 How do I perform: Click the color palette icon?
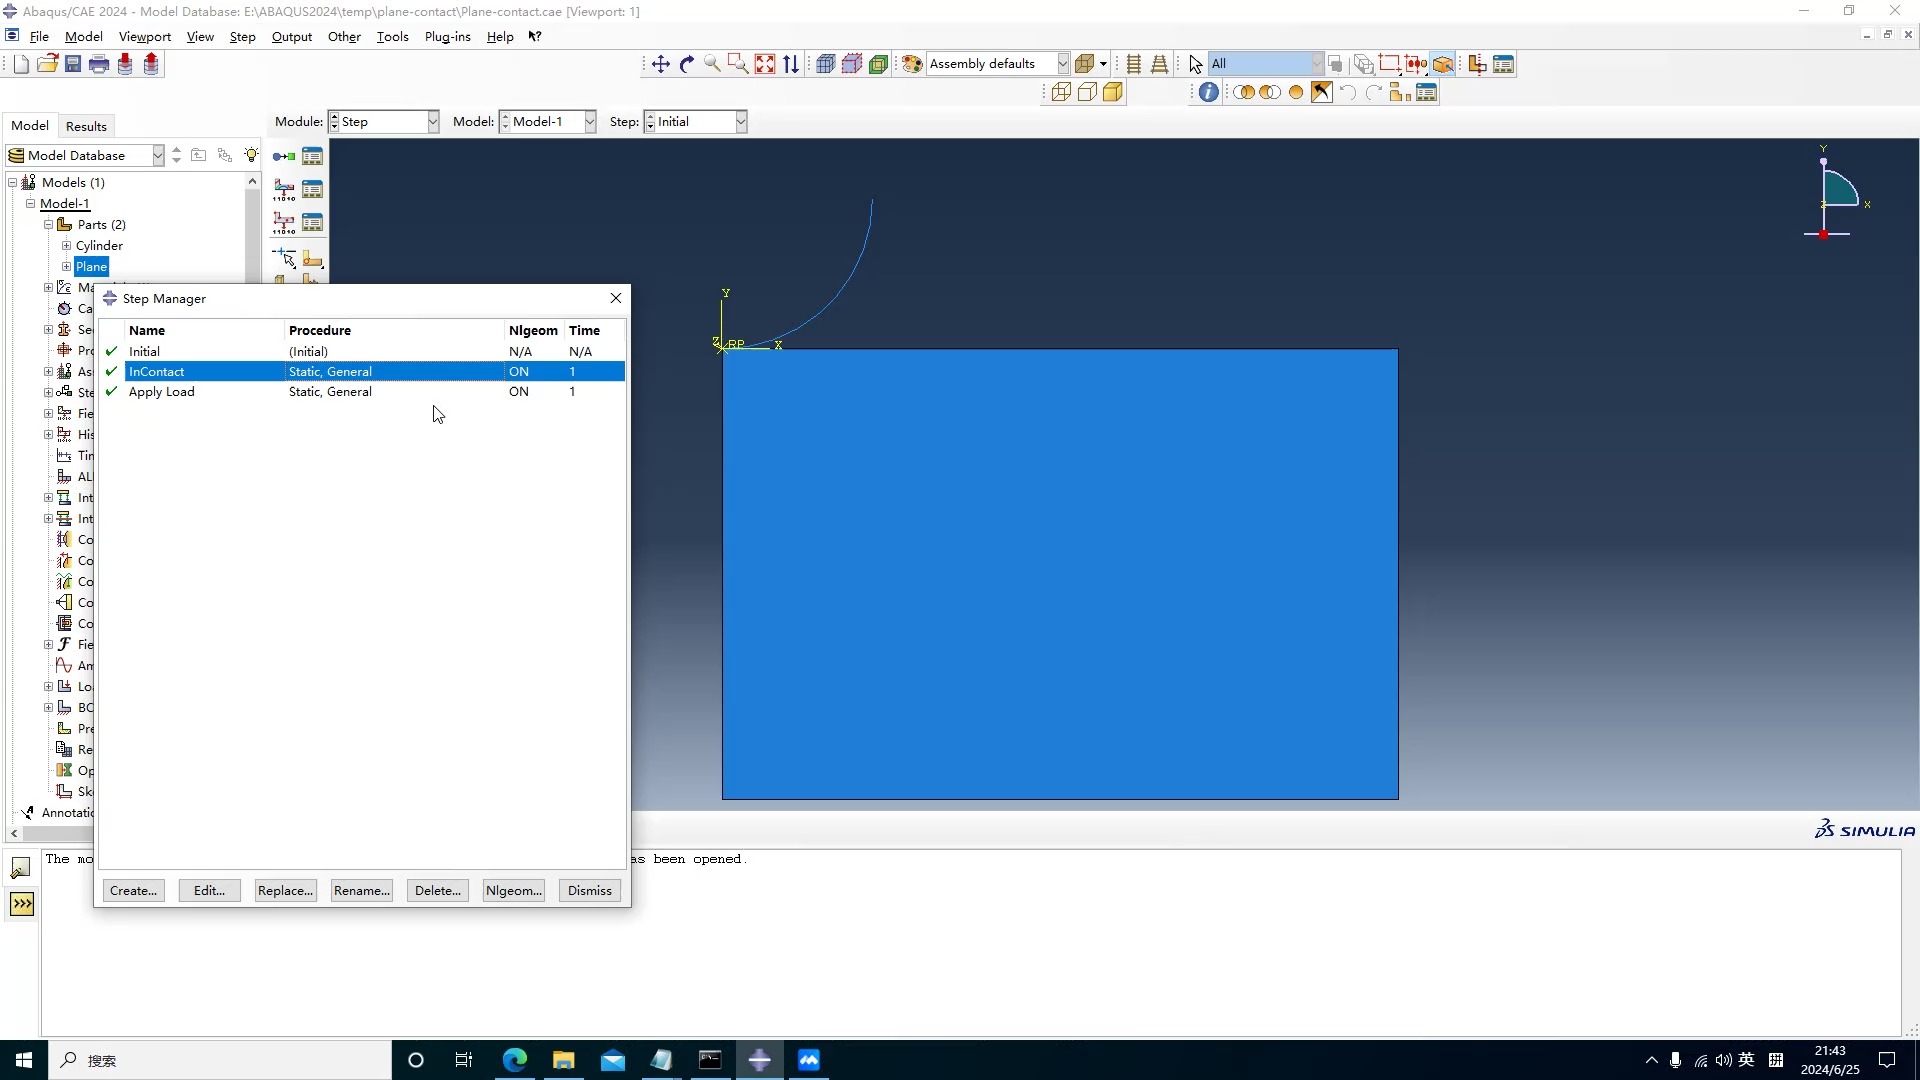912,64
